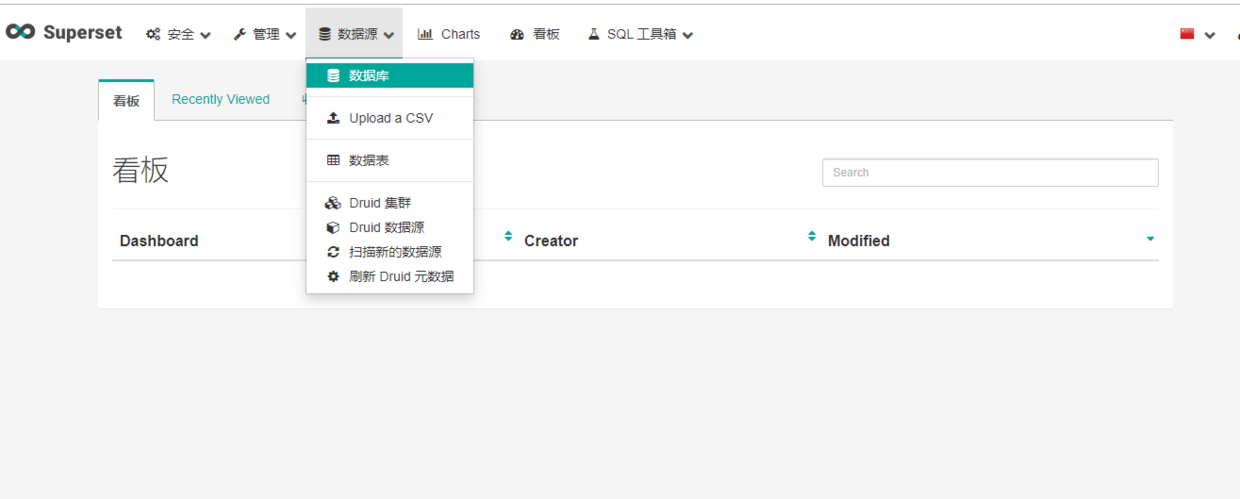
Task: Click the Superset brand name
Action: pyautogui.click(x=82, y=33)
